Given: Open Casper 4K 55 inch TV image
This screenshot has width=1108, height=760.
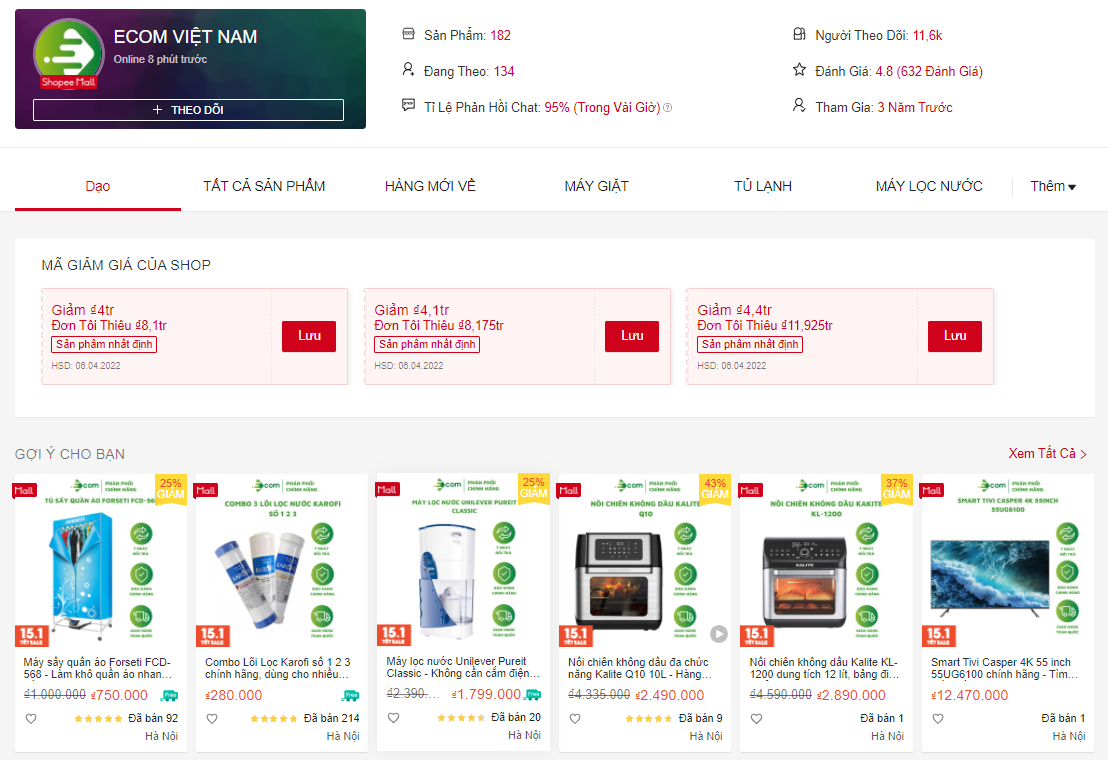Looking at the screenshot, I should [x=1008, y=561].
